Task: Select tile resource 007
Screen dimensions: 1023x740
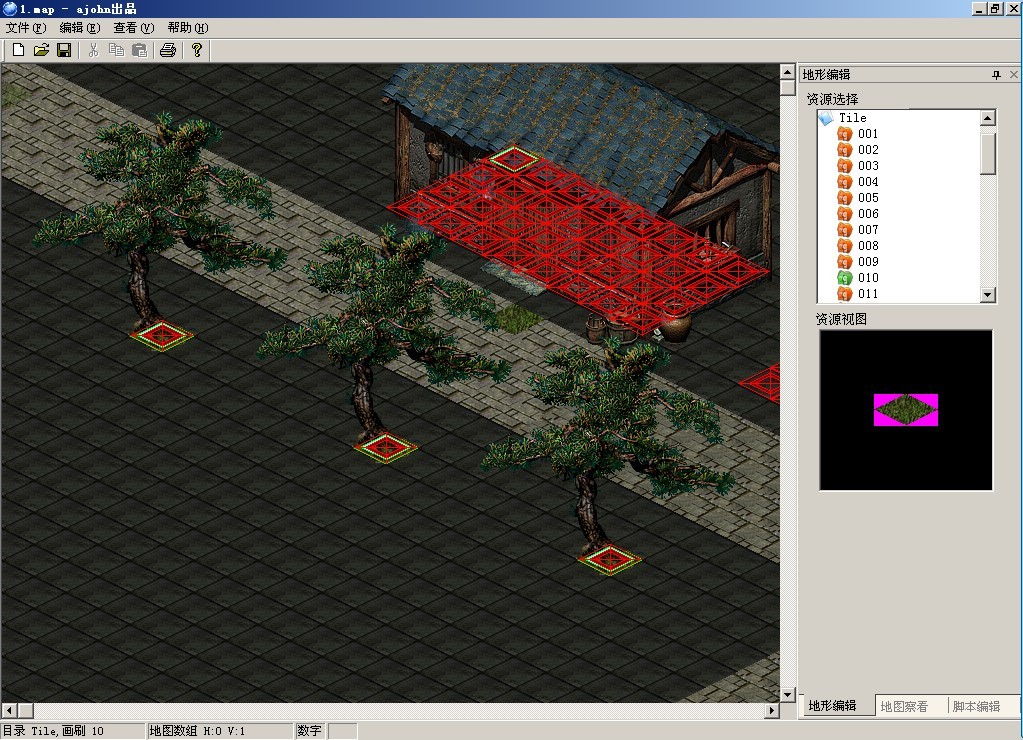Action: coord(868,230)
